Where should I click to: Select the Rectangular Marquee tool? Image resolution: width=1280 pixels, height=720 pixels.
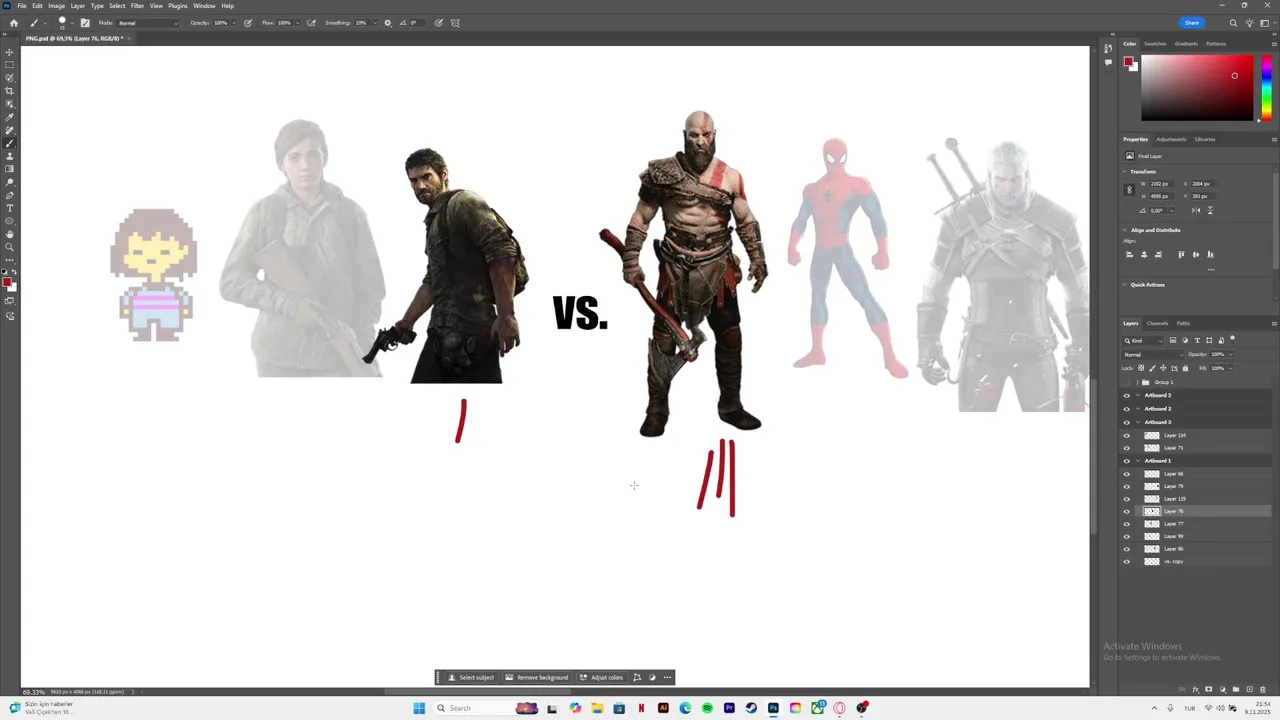click(x=10, y=65)
